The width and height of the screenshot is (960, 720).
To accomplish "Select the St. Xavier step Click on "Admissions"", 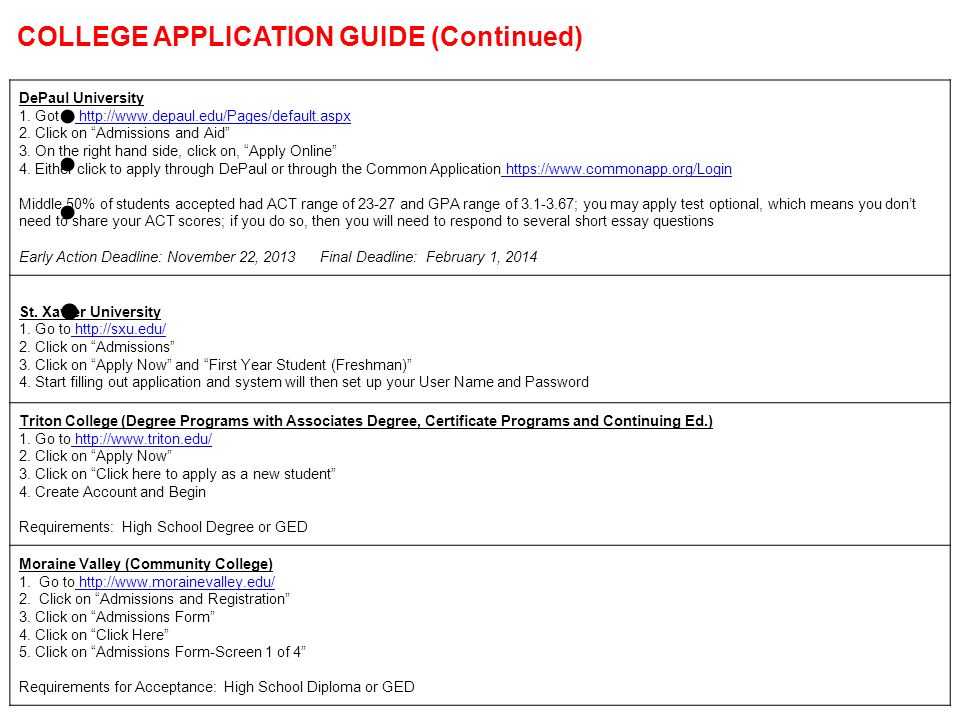I will point(97,347).
